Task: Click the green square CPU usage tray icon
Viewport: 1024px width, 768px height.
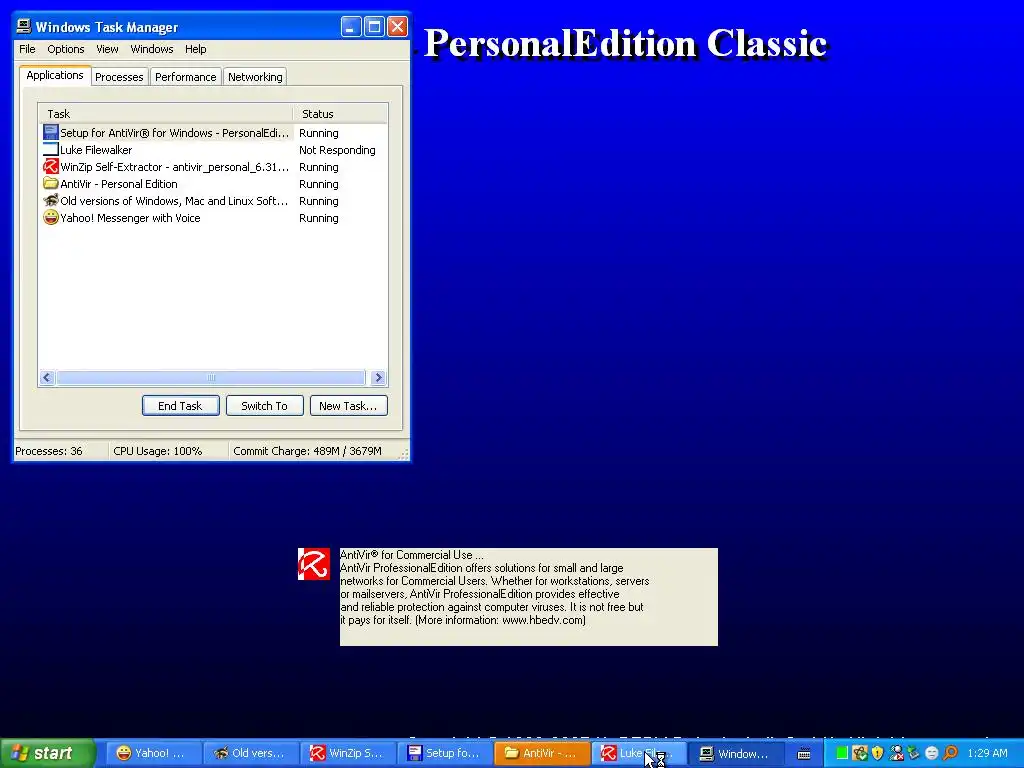Action: [x=842, y=753]
